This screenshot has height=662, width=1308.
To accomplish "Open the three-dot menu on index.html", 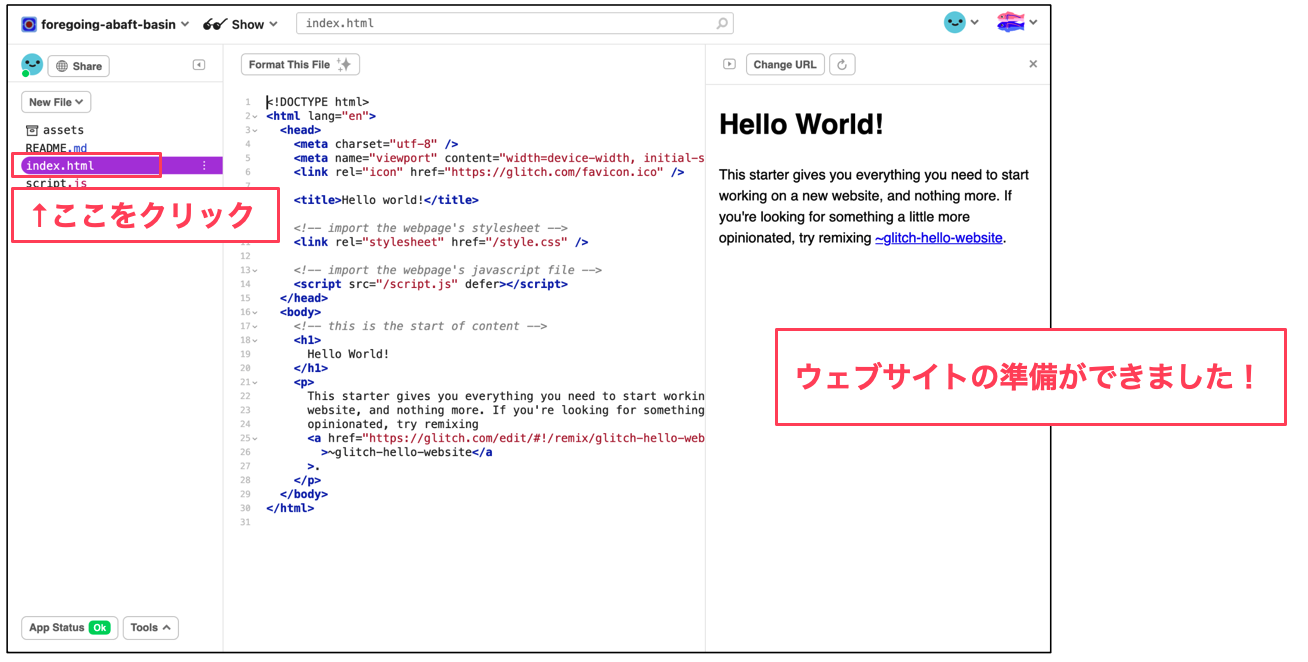I will (205, 166).
